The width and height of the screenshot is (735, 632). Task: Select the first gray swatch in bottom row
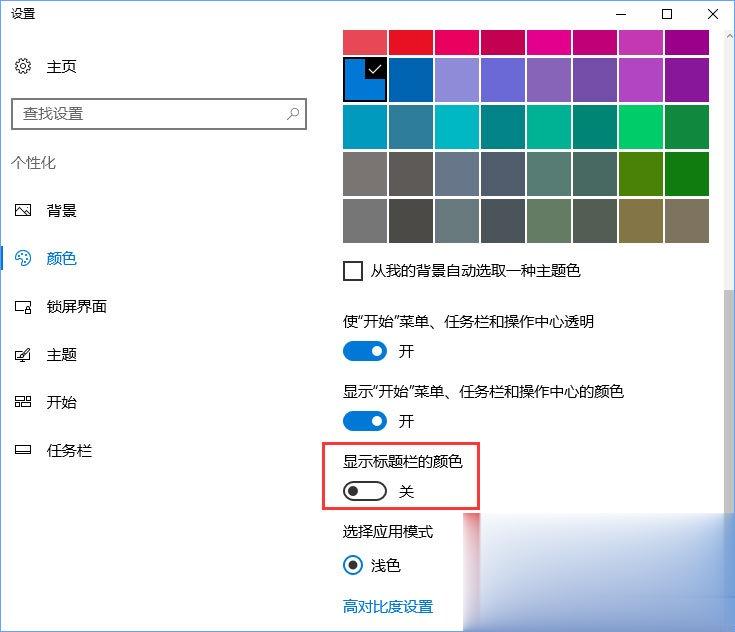pos(365,221)
